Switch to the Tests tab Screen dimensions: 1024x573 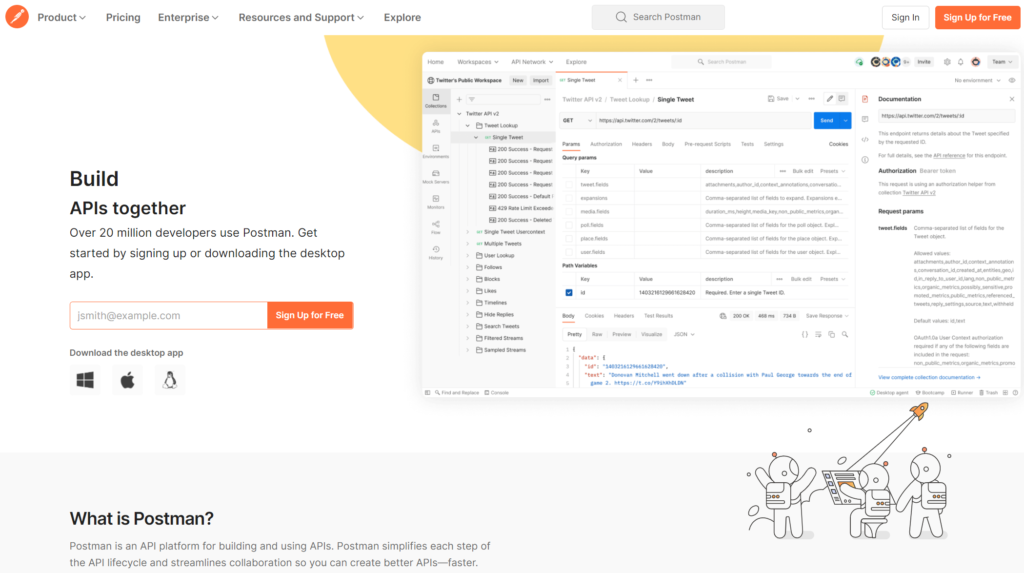tap(747, 144)
